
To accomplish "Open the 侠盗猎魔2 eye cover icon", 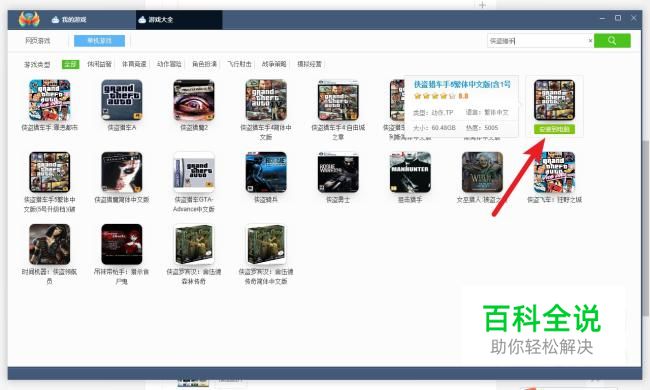I will pyautogui.click(x=194, y=100).
